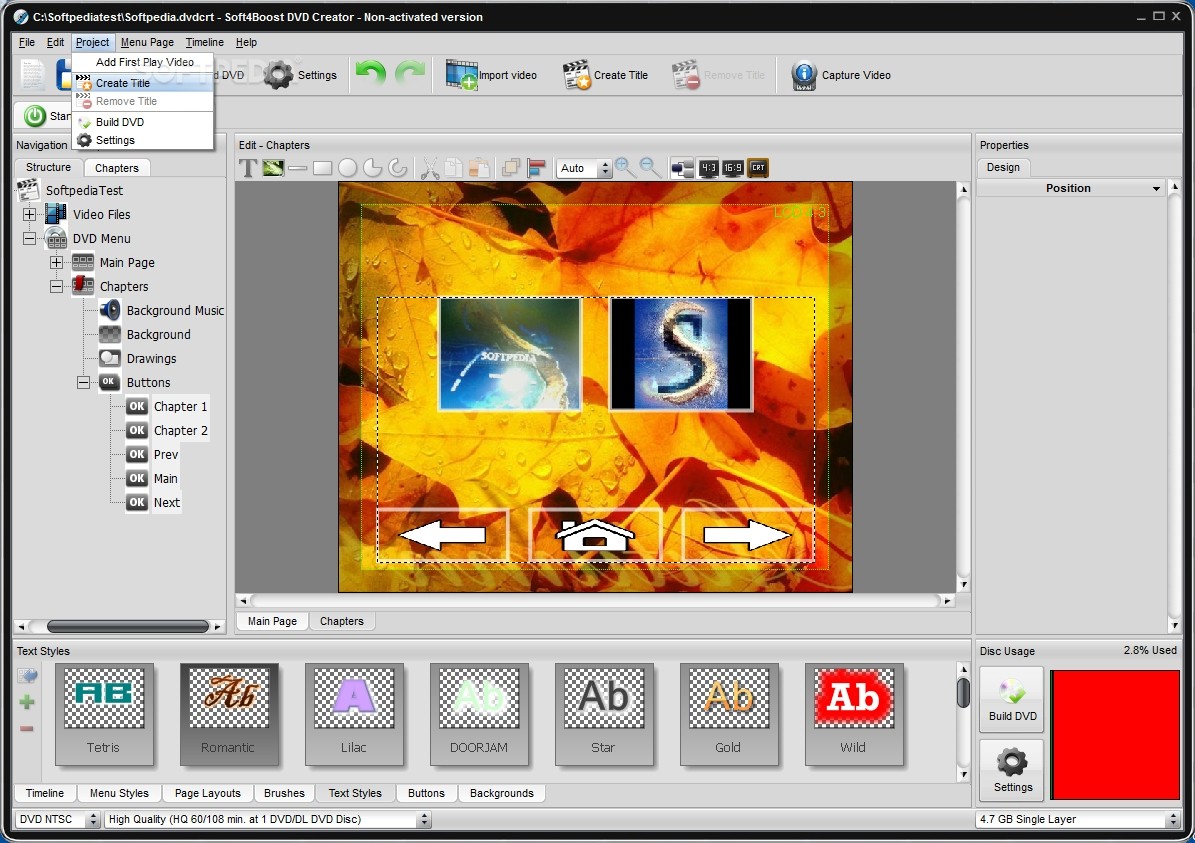
Task: Switch to the Chapters navigation tab
Action: [x=117, y=168]
